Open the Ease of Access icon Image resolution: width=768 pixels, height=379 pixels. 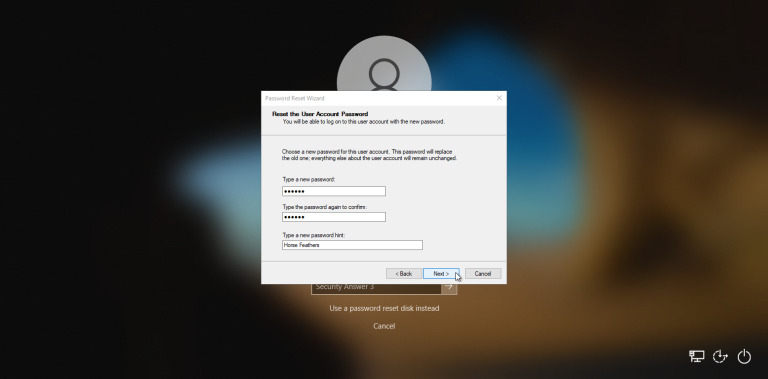coord(720,356)
